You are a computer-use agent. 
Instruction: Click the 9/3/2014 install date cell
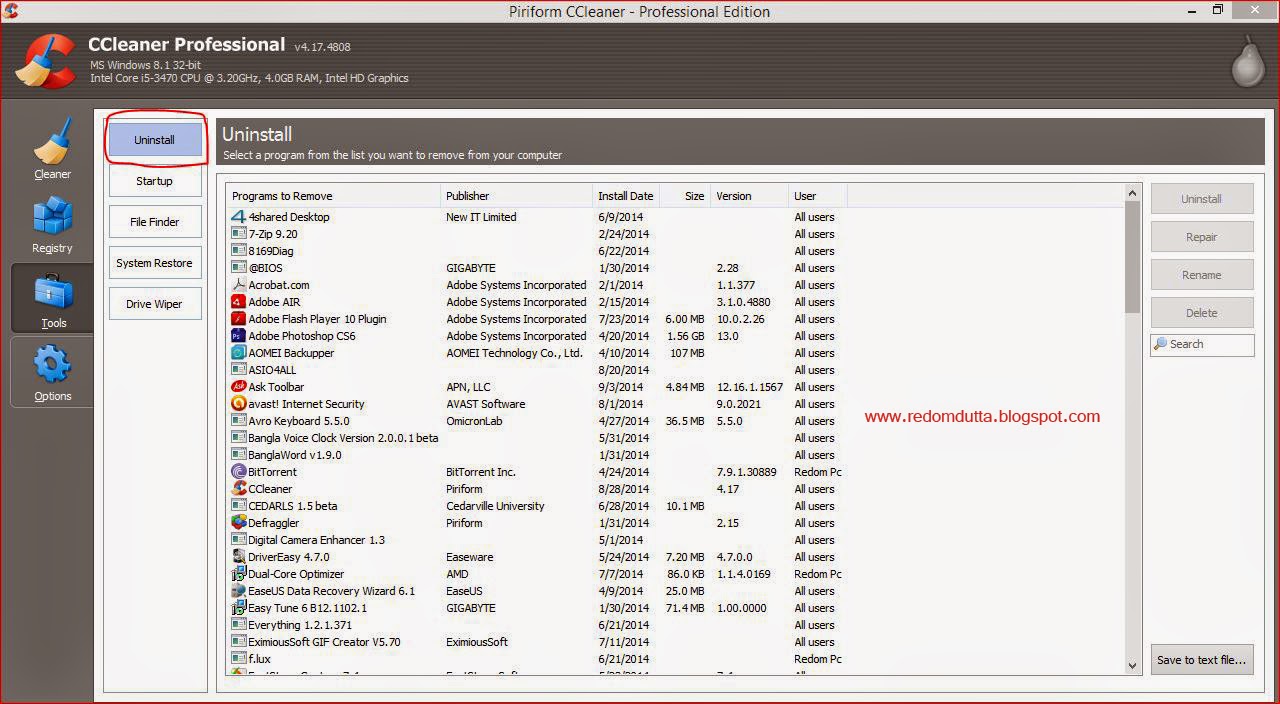(x=622, y=387)
